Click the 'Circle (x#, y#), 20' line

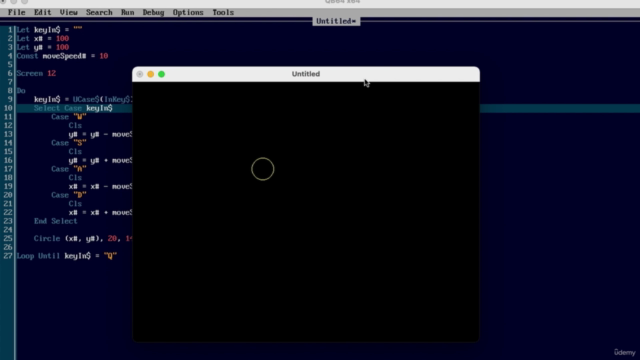tap(83, 238)
